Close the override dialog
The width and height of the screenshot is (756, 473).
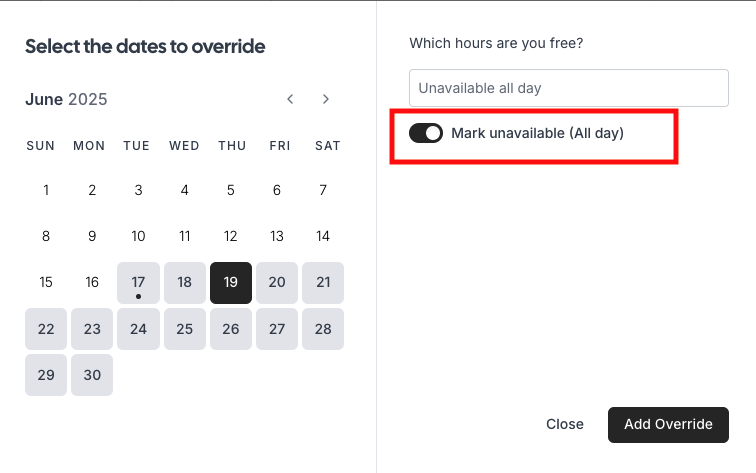[565, 424]
